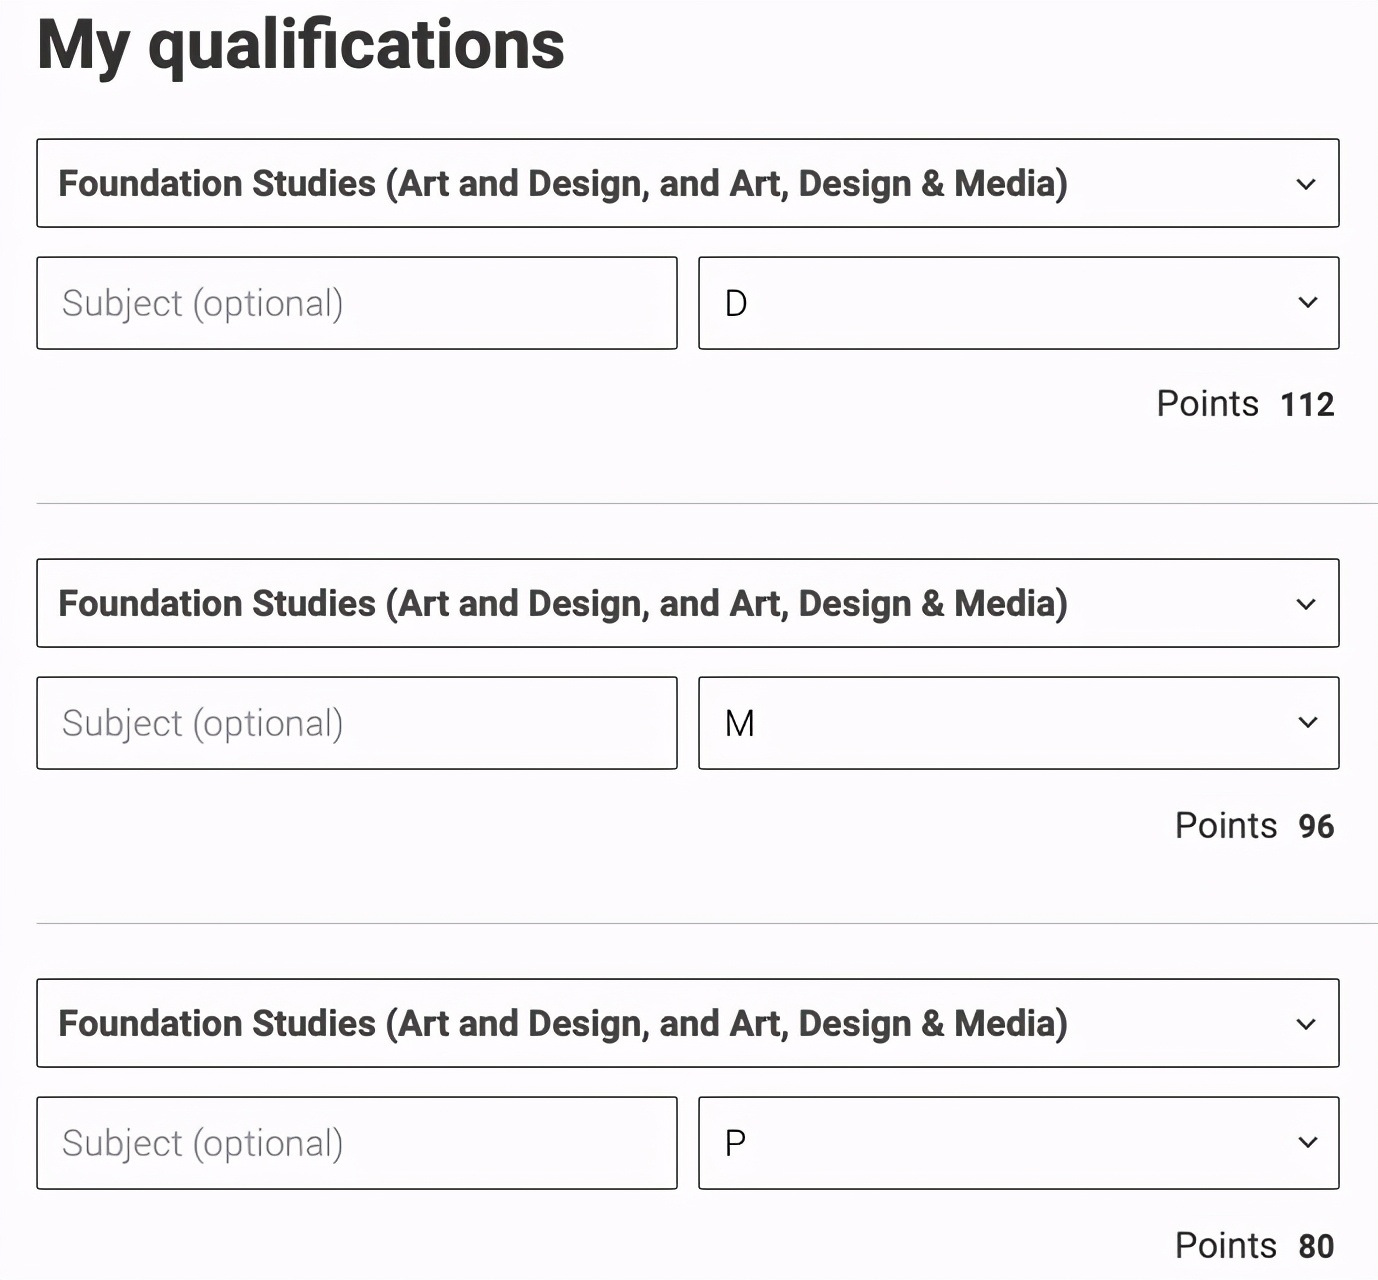Focus the Subject field above Points 112
Image resolution: width=1378 pixels, height=1280 pixels.
coord(356,303)
